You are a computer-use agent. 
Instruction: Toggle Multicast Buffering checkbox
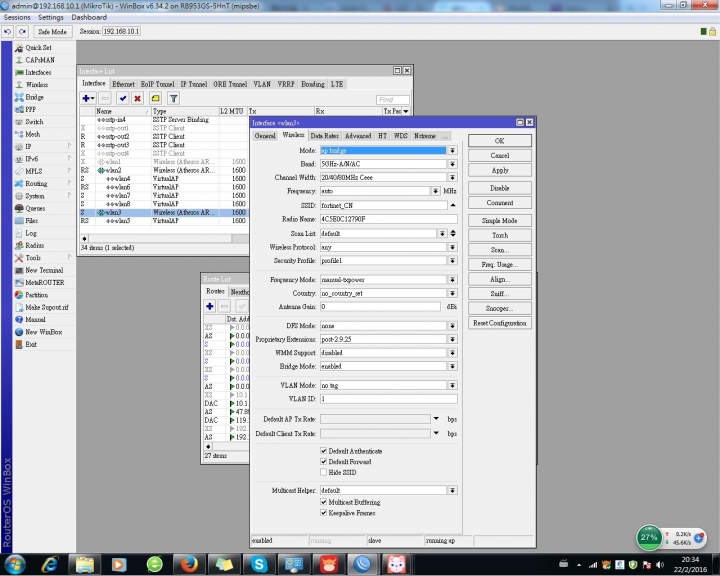tap(324, 502)
